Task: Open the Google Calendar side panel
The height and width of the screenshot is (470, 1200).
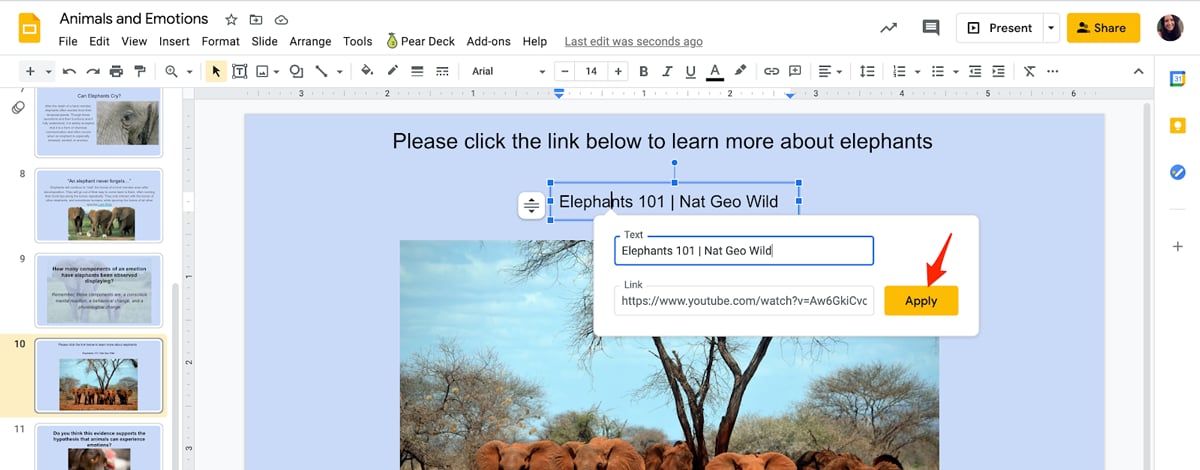Action: tap(1178, 78)
